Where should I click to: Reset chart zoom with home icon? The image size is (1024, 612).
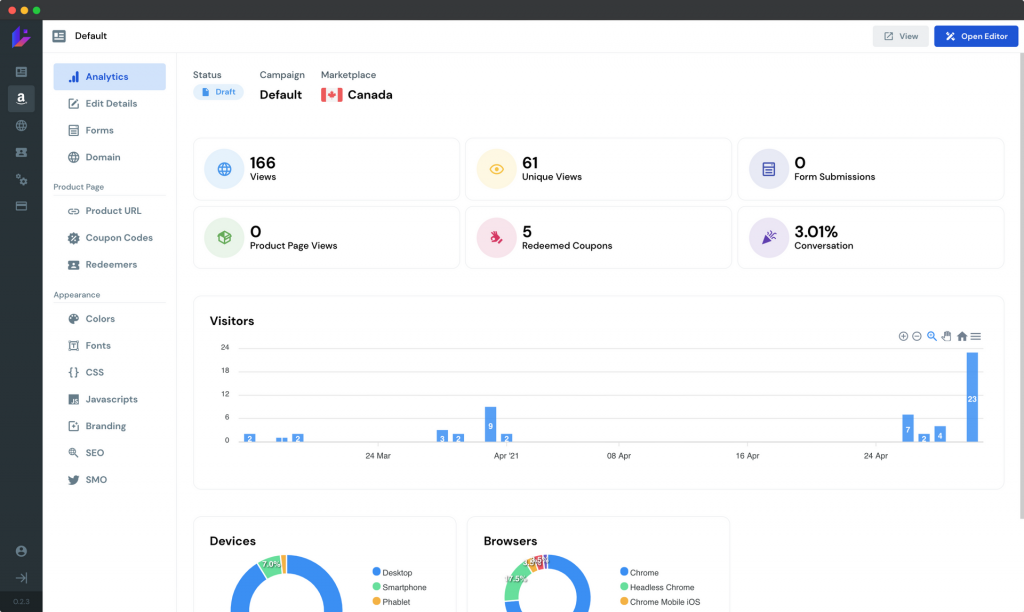[x=961, y=336]
